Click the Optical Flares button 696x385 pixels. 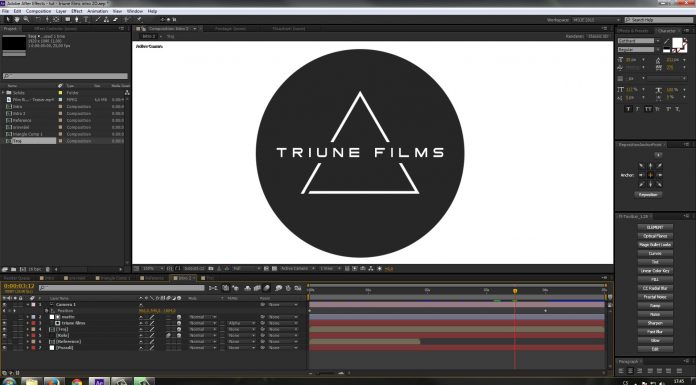point(655,236)
